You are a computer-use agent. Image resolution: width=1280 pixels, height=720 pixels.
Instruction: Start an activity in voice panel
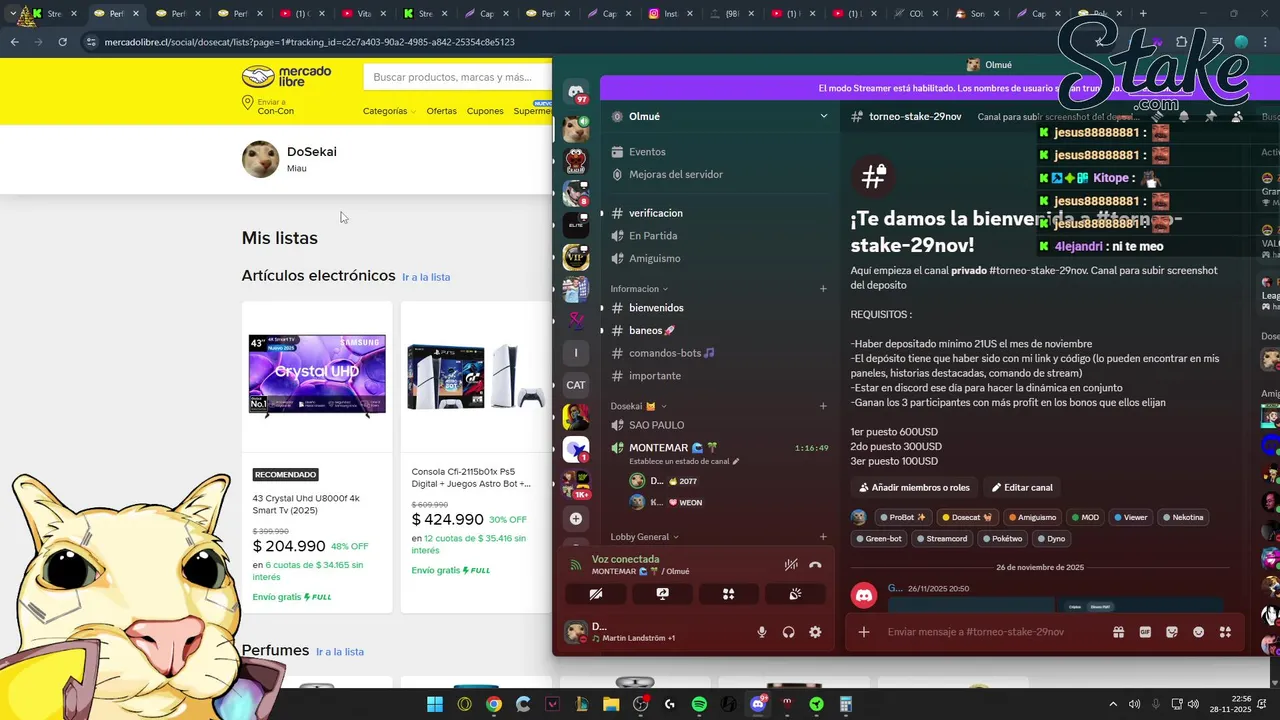[x=728, y=594]
